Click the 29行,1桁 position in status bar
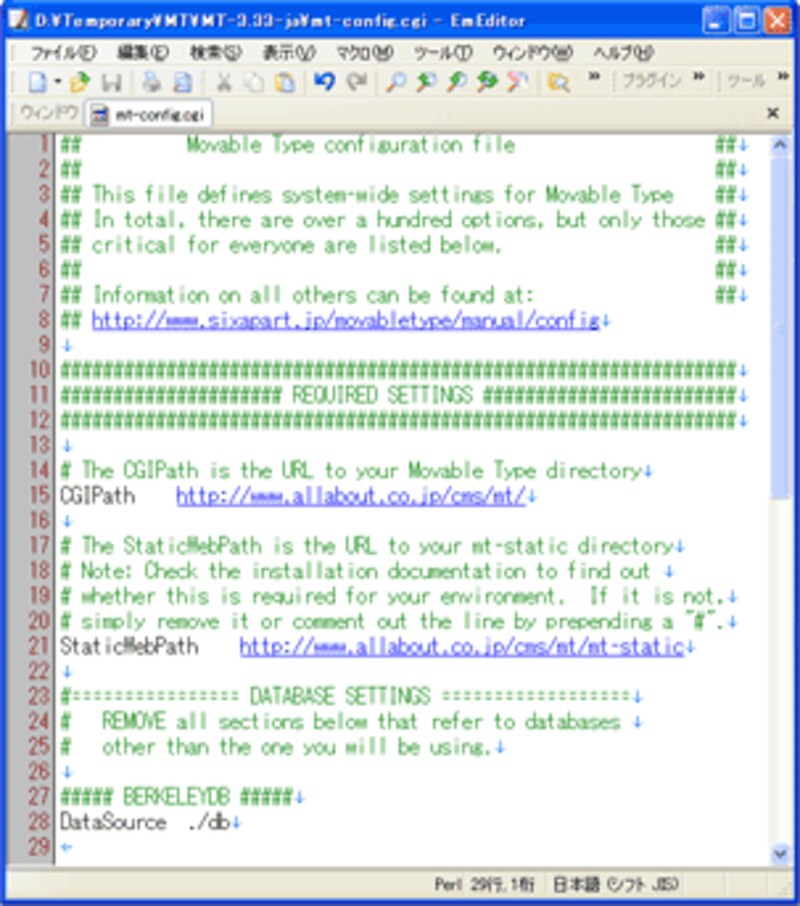Image resolution: width=800 pixels, height=906 pixels. [x=502, y=885]
